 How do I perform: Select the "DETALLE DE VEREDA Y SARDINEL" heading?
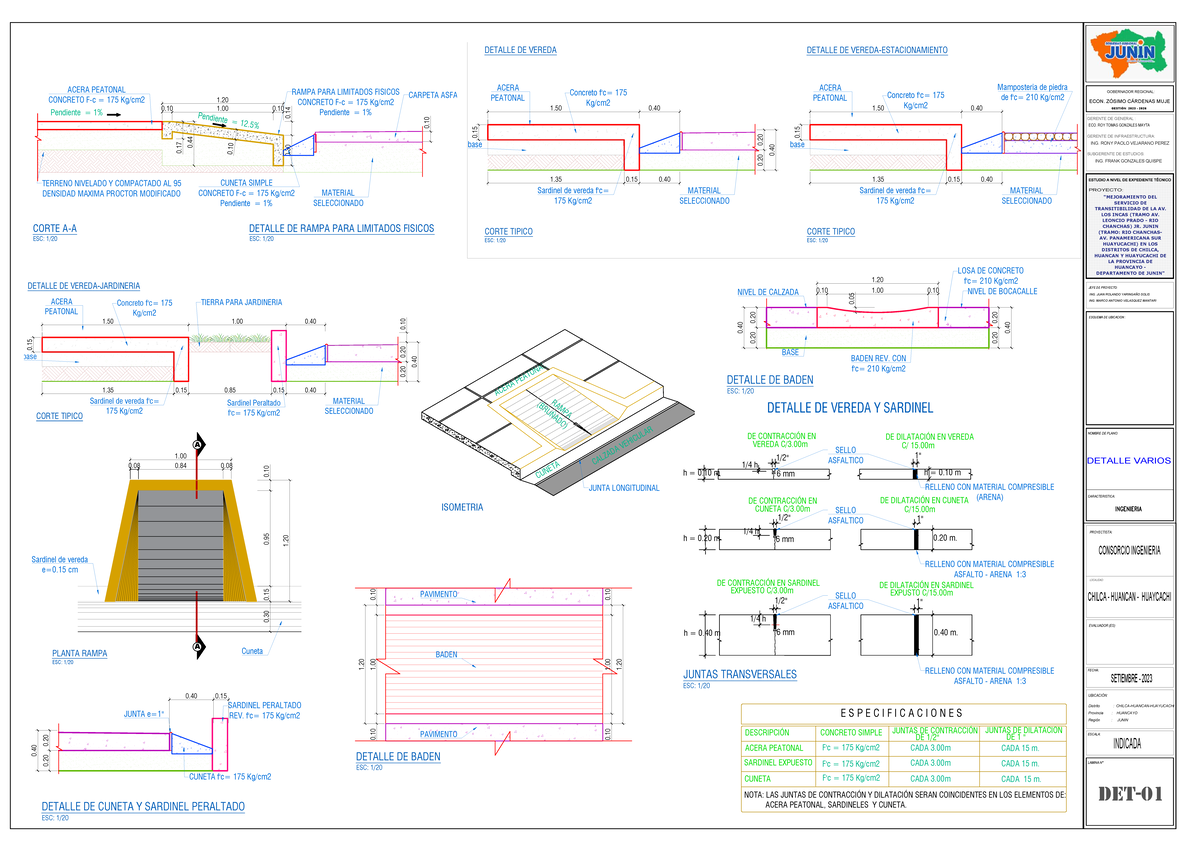(849, 408)
